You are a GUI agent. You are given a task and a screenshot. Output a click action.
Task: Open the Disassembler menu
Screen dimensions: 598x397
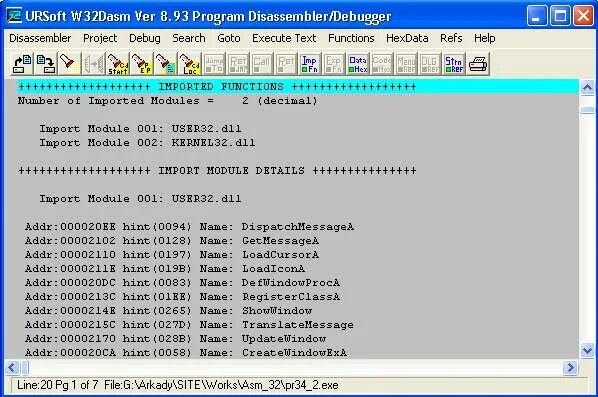40,38
